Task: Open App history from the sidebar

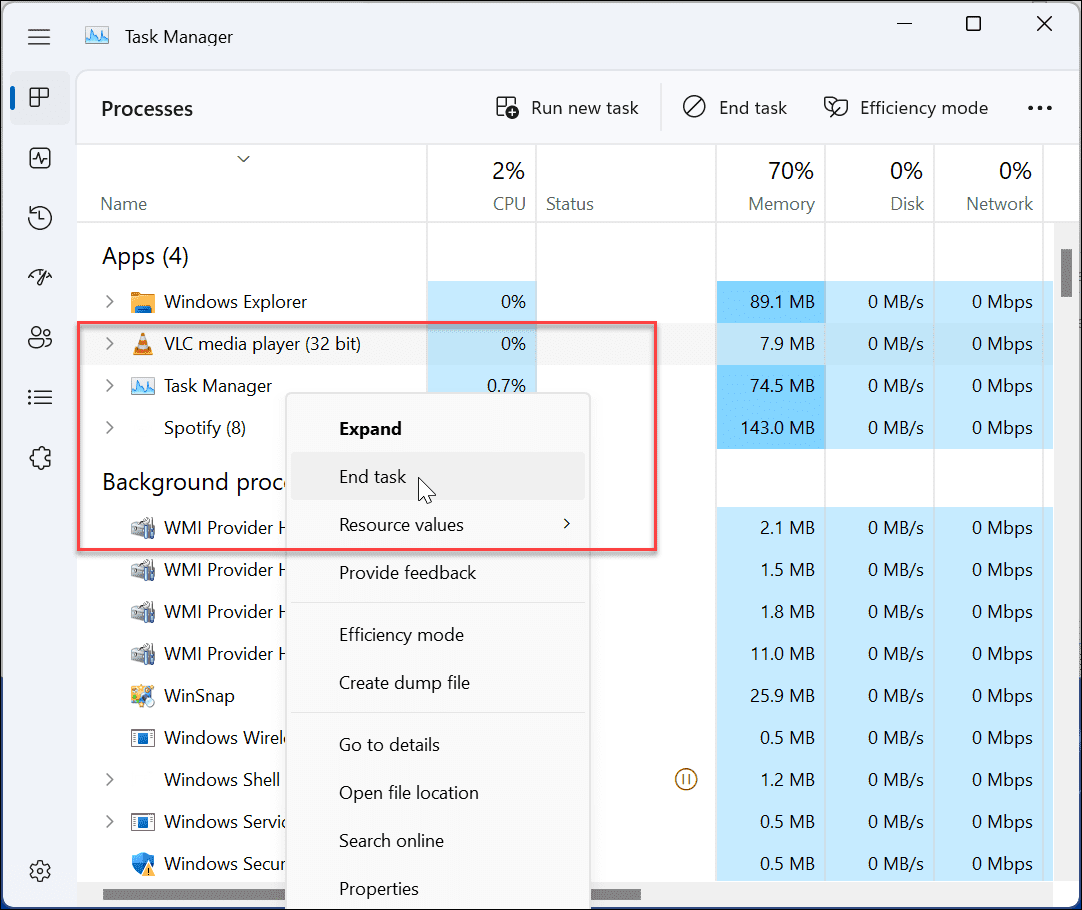Action: pyautogui.click(x=40, y=217)
